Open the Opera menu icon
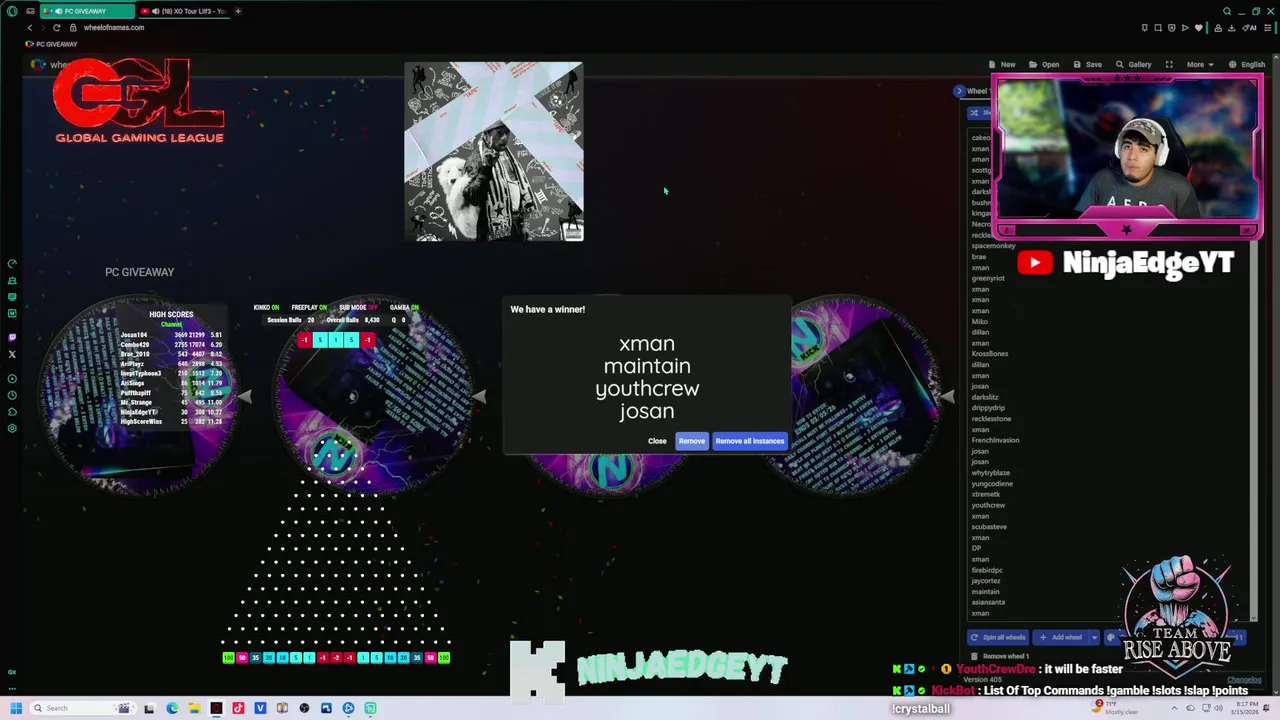Image resolution: width=1280 pixels, height=720 pixels. click(x=12, y=11)
